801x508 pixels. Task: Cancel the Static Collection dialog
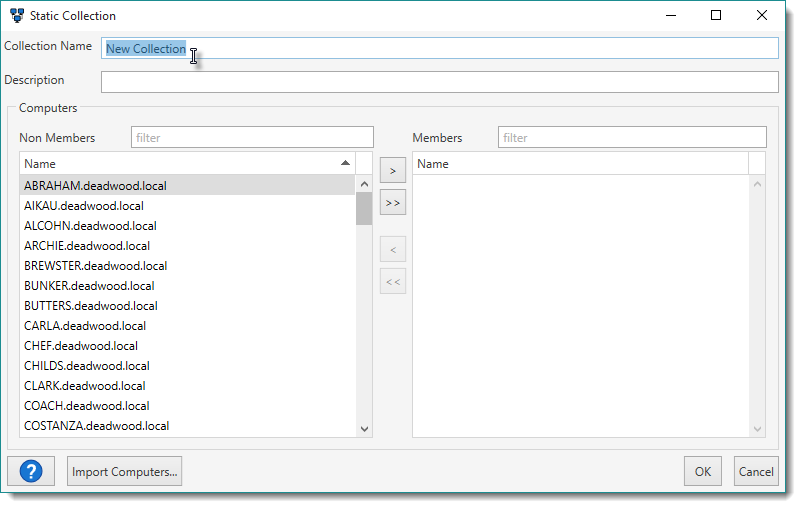coord(756,471)
